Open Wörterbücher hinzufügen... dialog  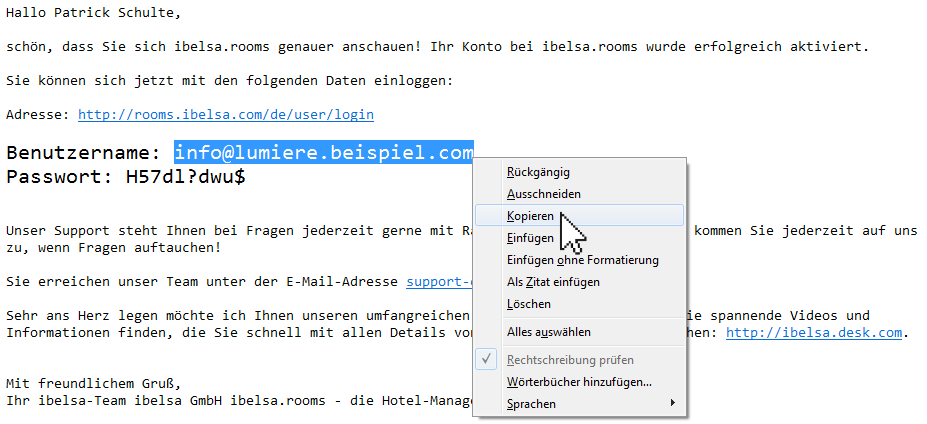[579, 381]
